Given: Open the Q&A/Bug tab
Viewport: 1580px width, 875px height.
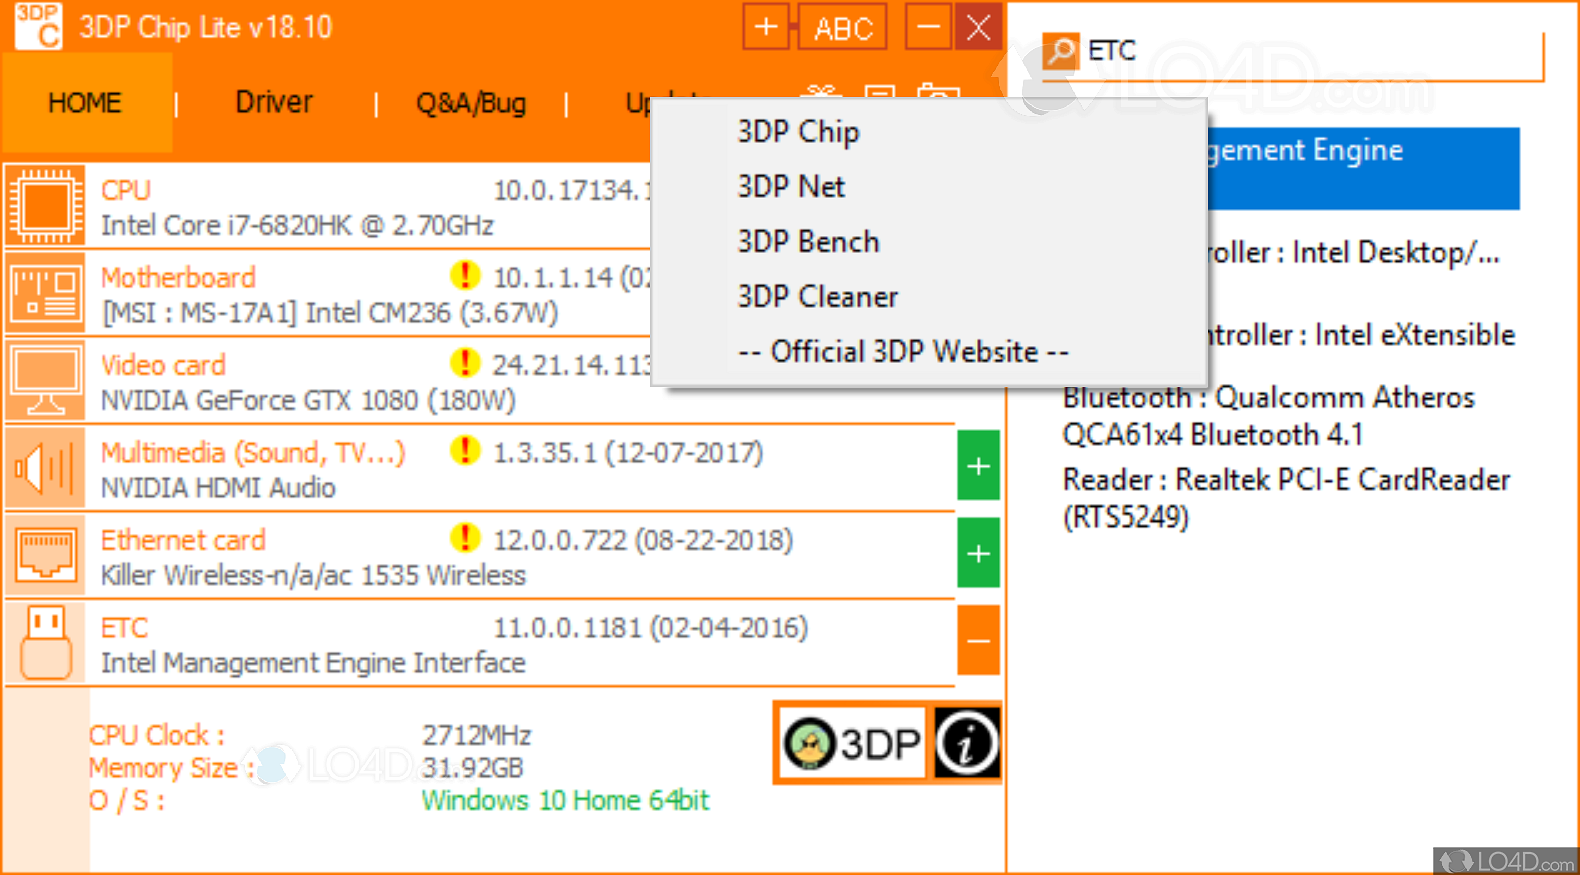Looking at the screenshot, I should coord(470,103).
